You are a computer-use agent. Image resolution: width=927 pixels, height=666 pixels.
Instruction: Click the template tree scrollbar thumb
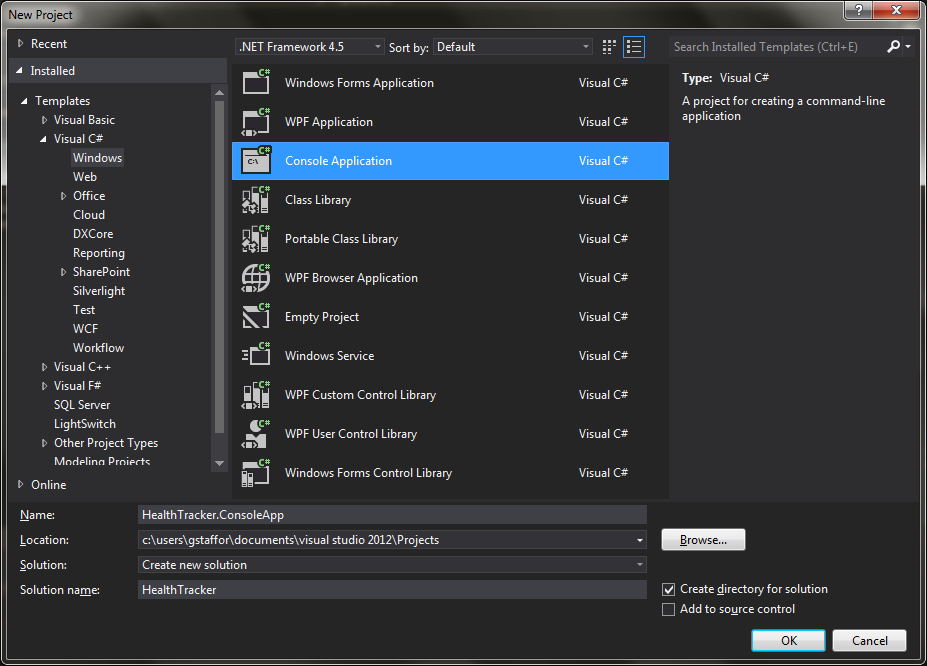219,267
